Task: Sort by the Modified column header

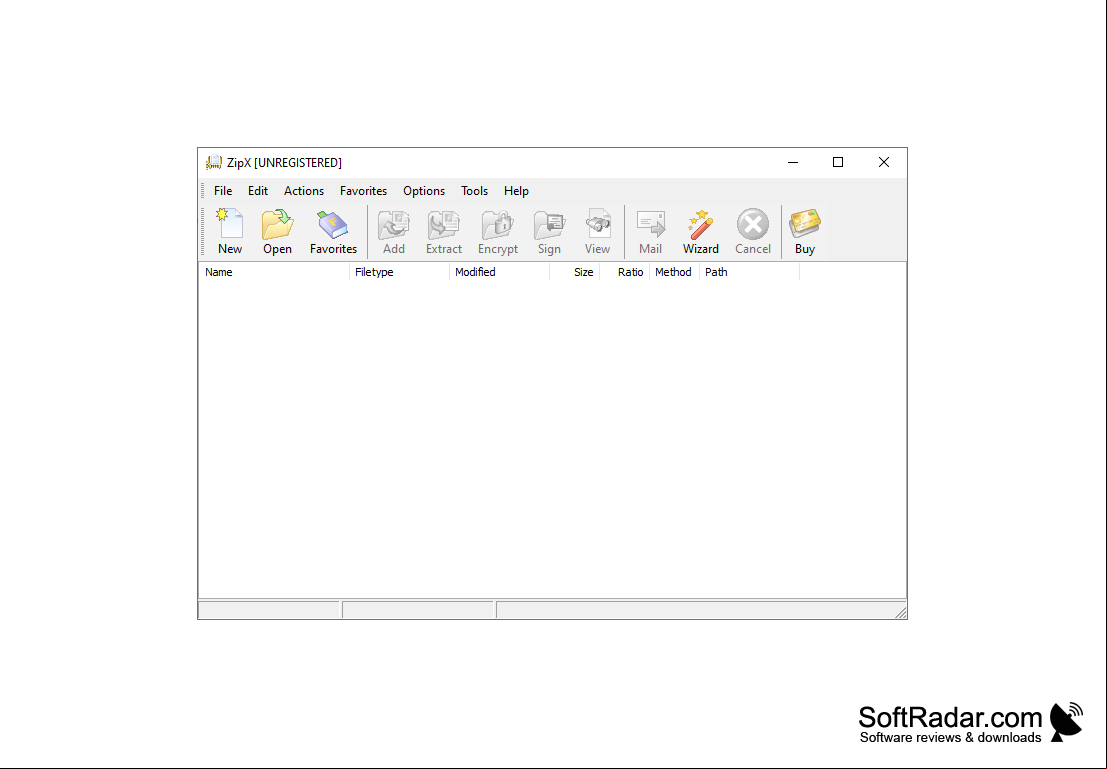Action: [x=500, y=272]
